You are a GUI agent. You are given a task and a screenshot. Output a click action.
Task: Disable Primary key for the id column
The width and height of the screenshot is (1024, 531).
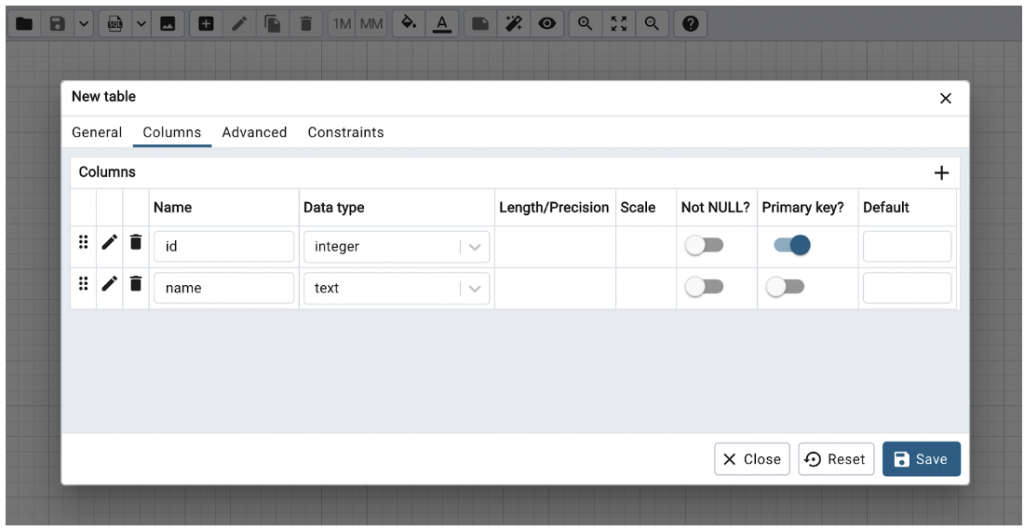tap(792, 246)
